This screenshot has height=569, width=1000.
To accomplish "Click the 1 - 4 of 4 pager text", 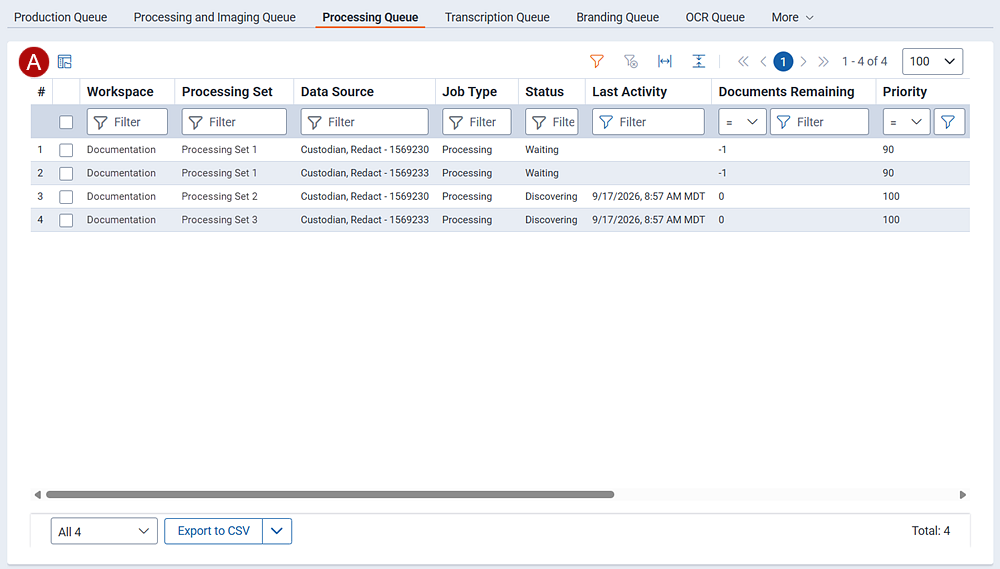I will [x=864, y=61].
